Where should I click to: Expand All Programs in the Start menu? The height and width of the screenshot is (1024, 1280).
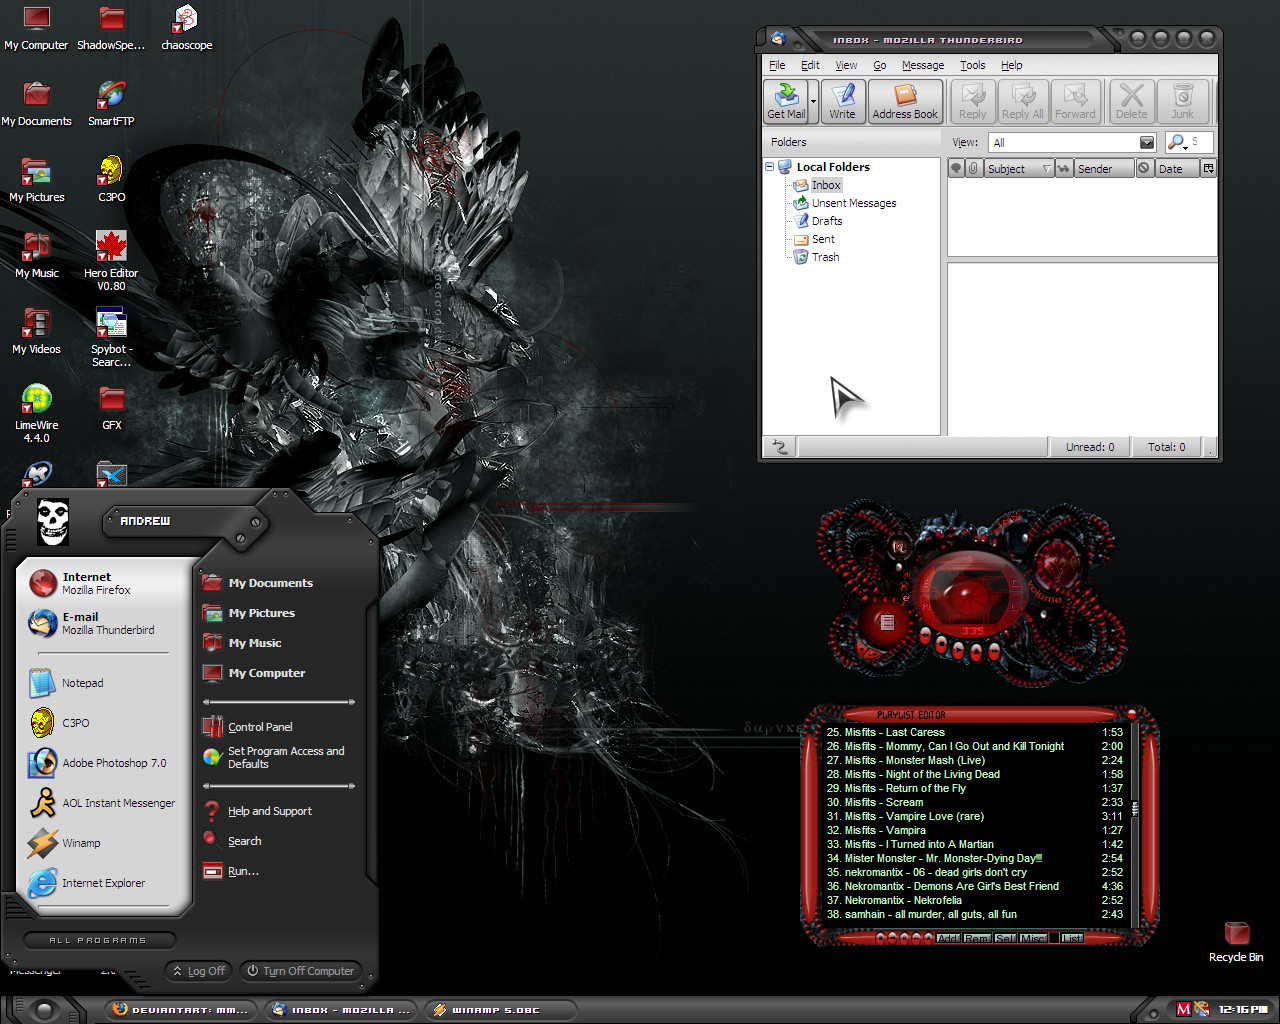point(98,940)
